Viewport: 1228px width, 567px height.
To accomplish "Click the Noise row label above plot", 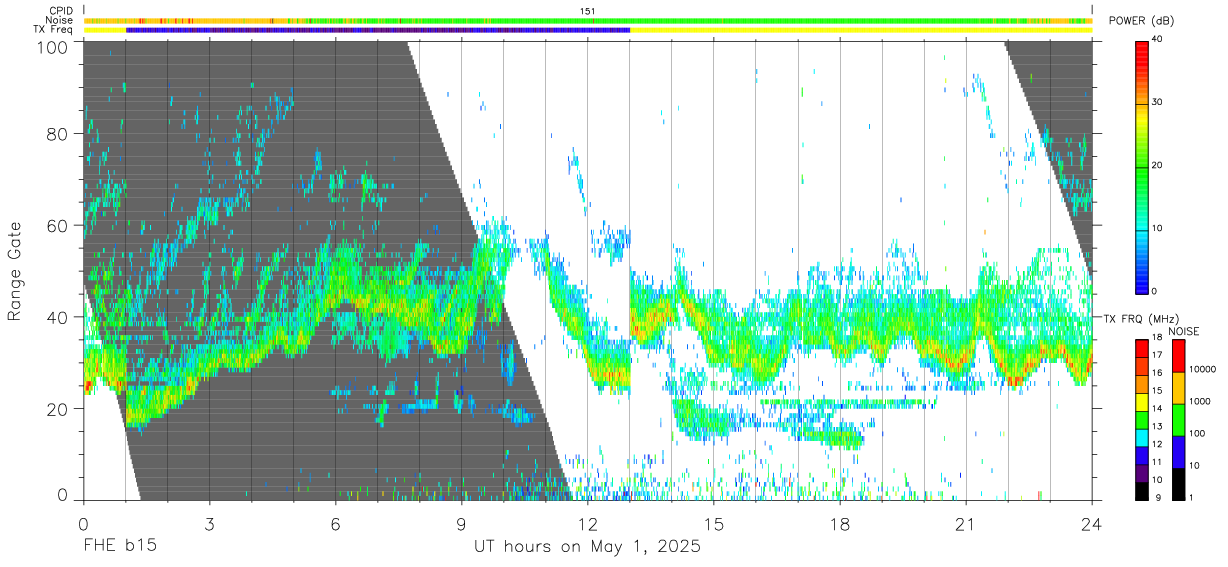I will 59,20.
